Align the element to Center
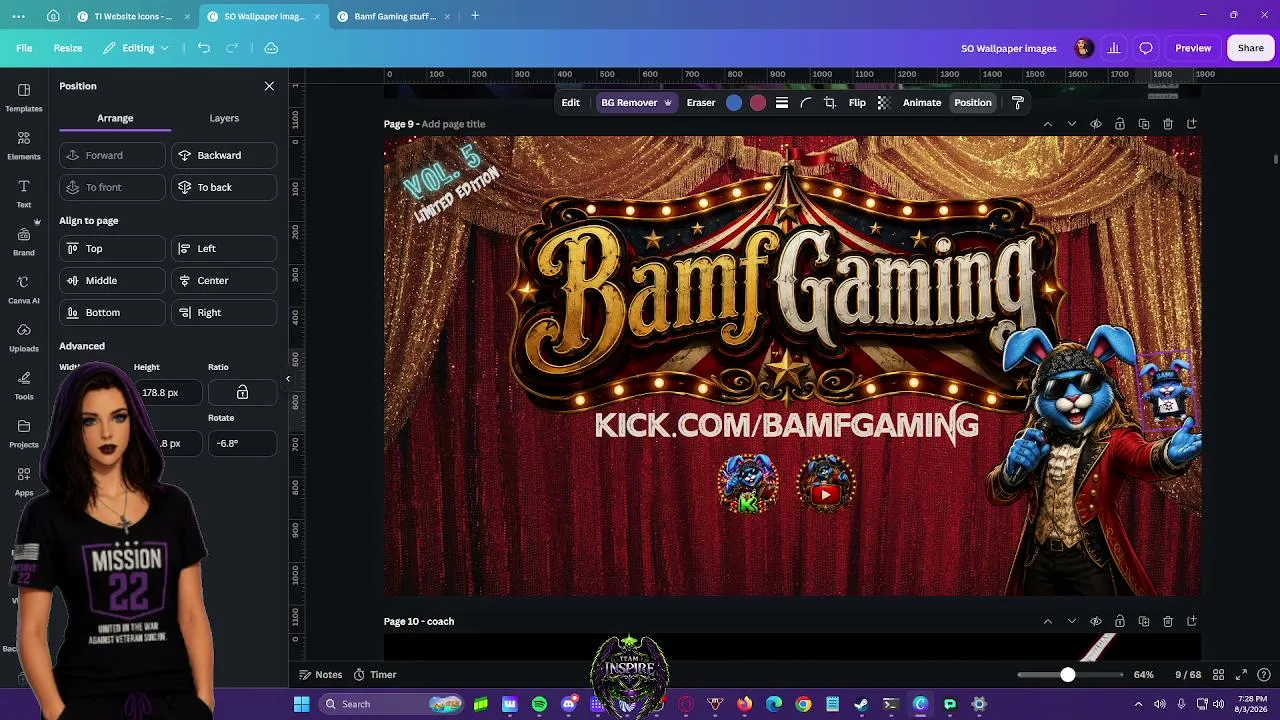Image resolution: width=1280 pixels, height=720 pixels. 224,281
